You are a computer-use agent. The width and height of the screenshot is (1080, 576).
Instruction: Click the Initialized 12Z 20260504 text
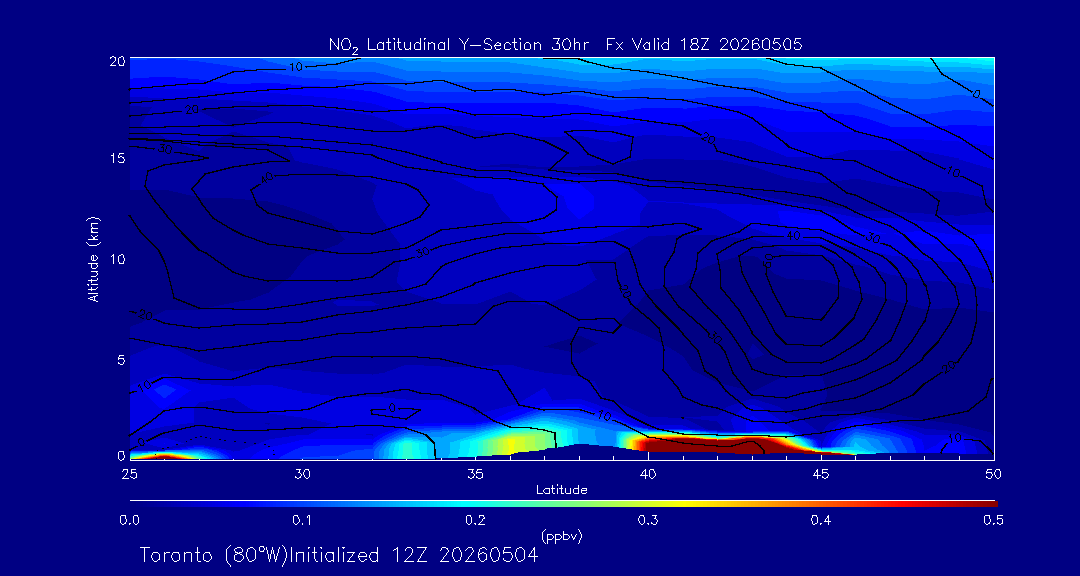413,555
